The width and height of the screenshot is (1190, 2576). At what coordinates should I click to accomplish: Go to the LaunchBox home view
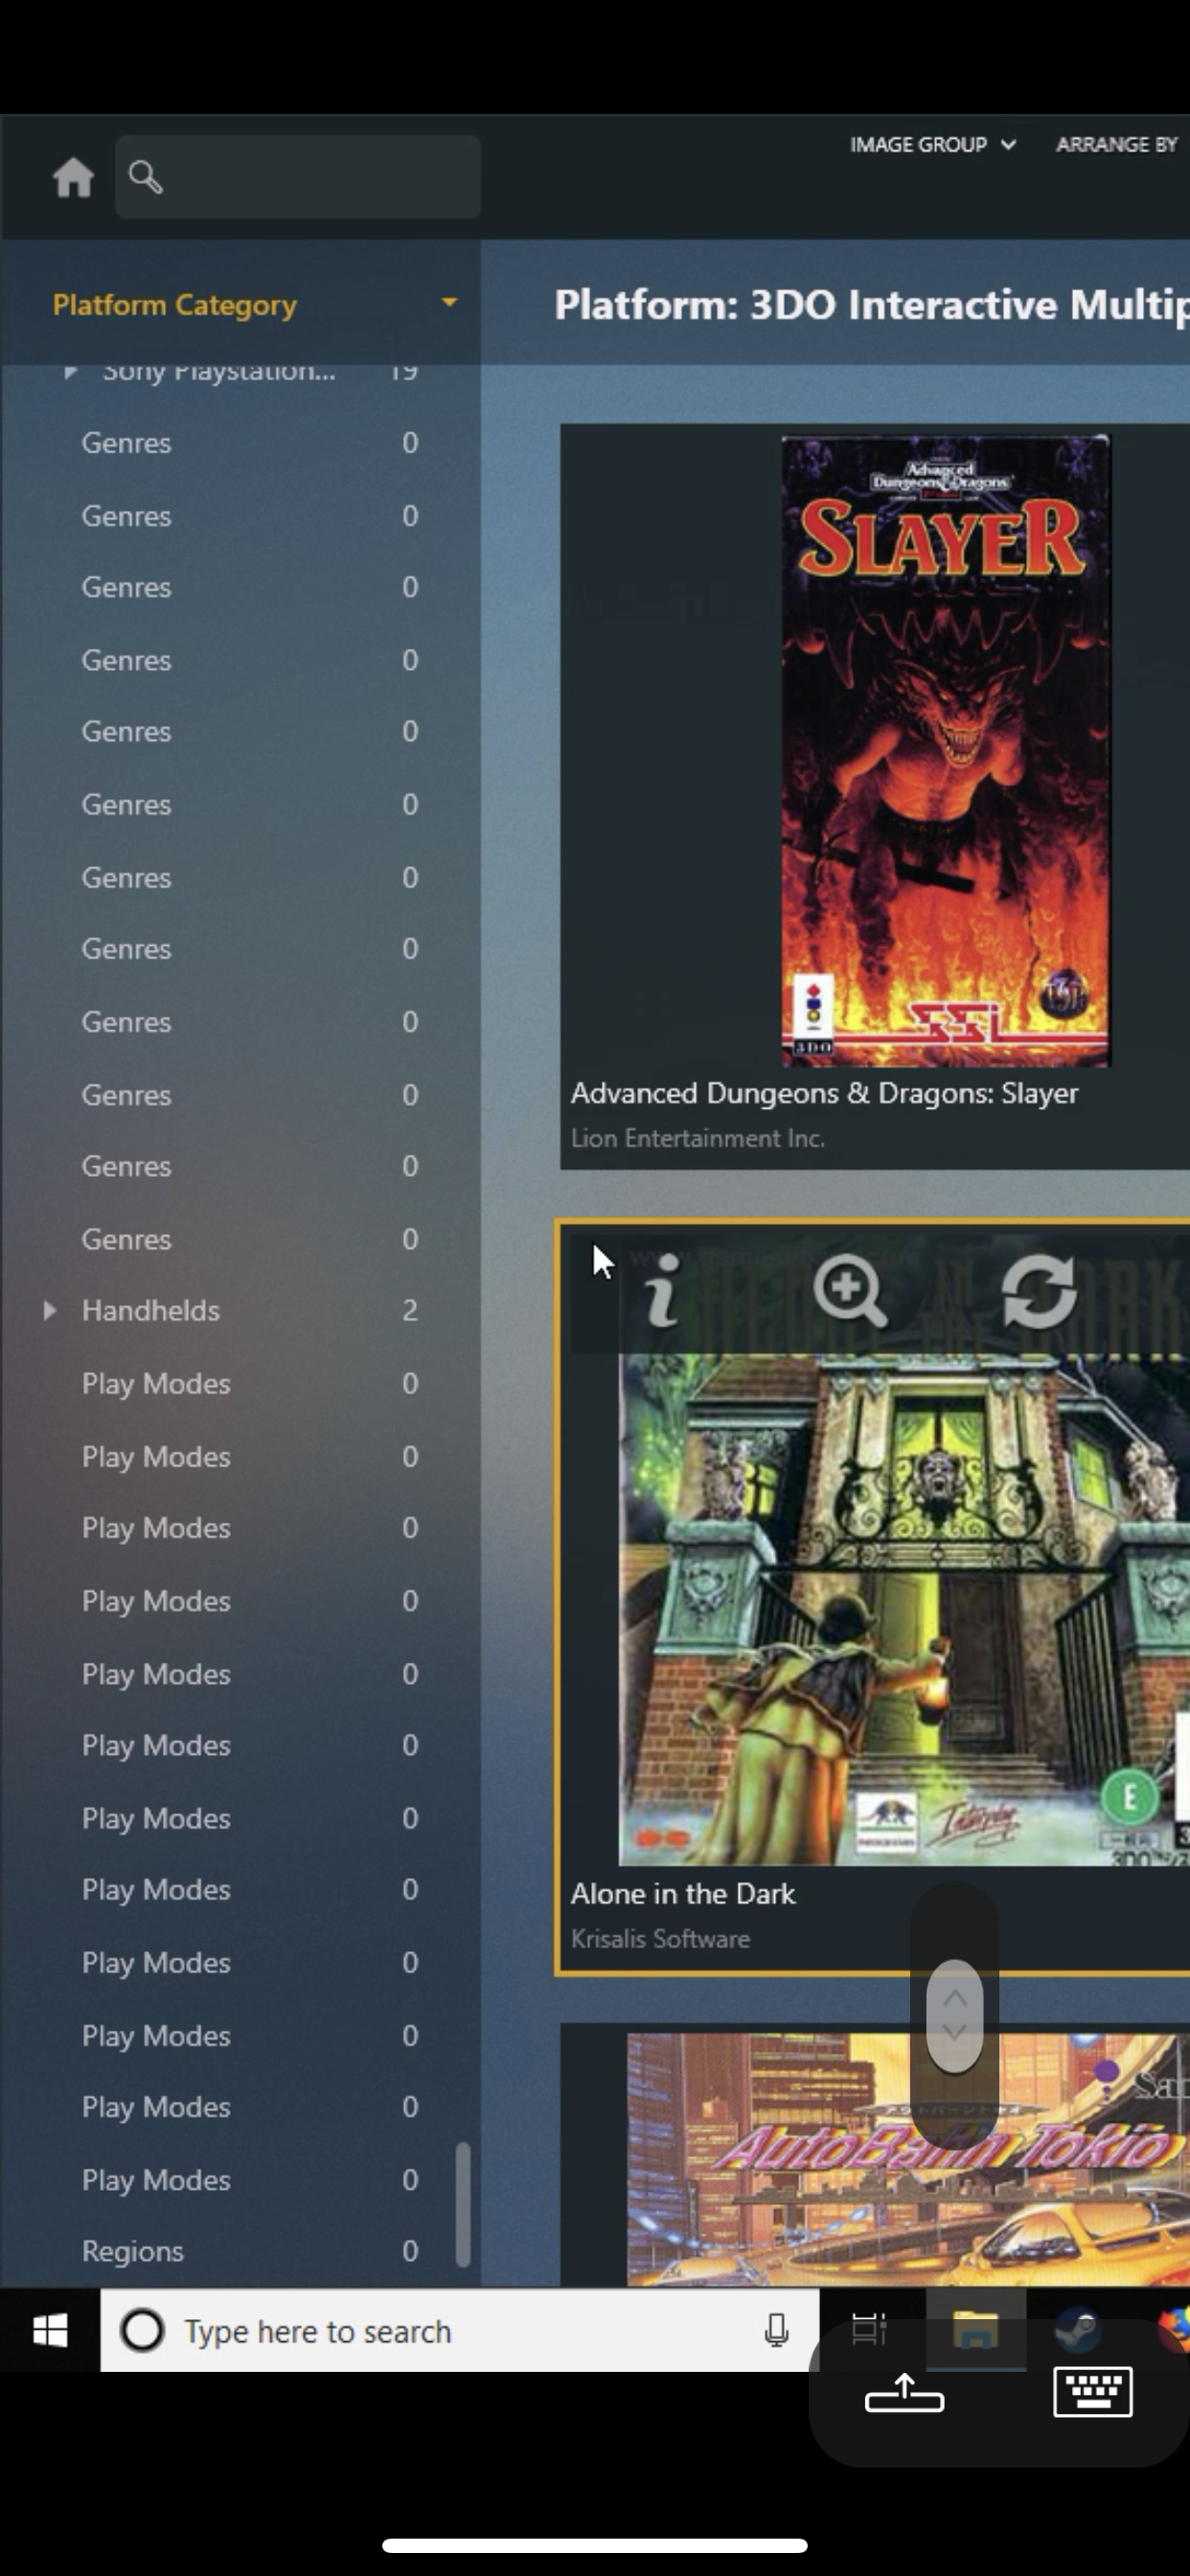(73, 178)
